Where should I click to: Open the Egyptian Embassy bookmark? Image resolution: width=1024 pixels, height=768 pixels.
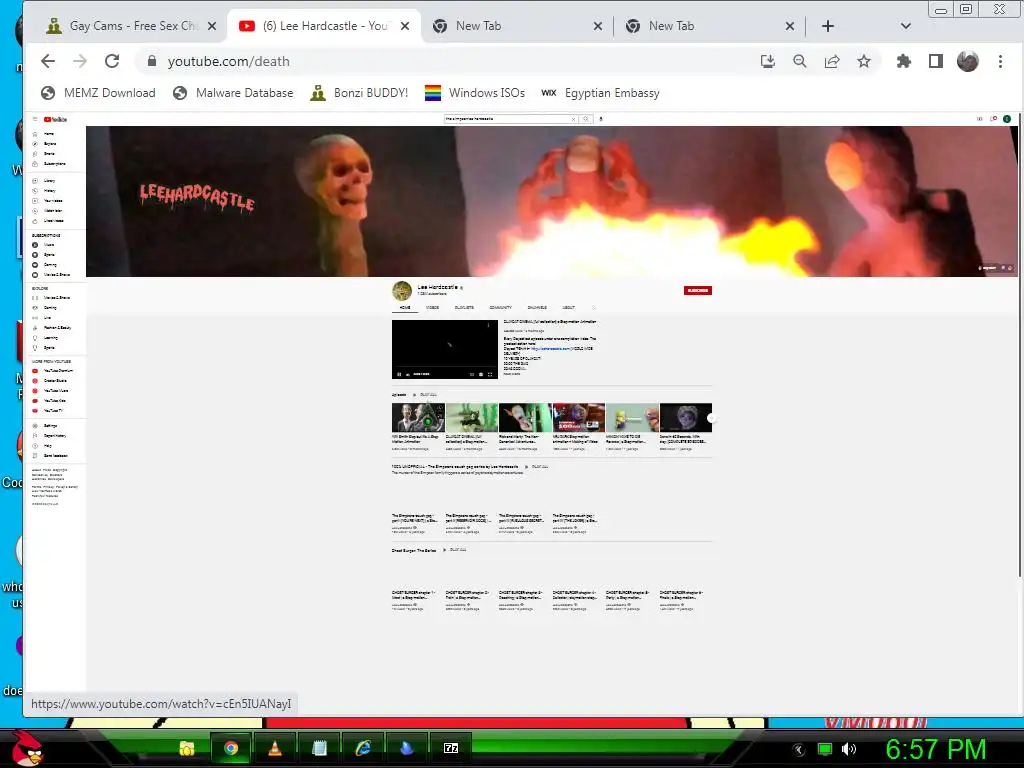(601, 93)
